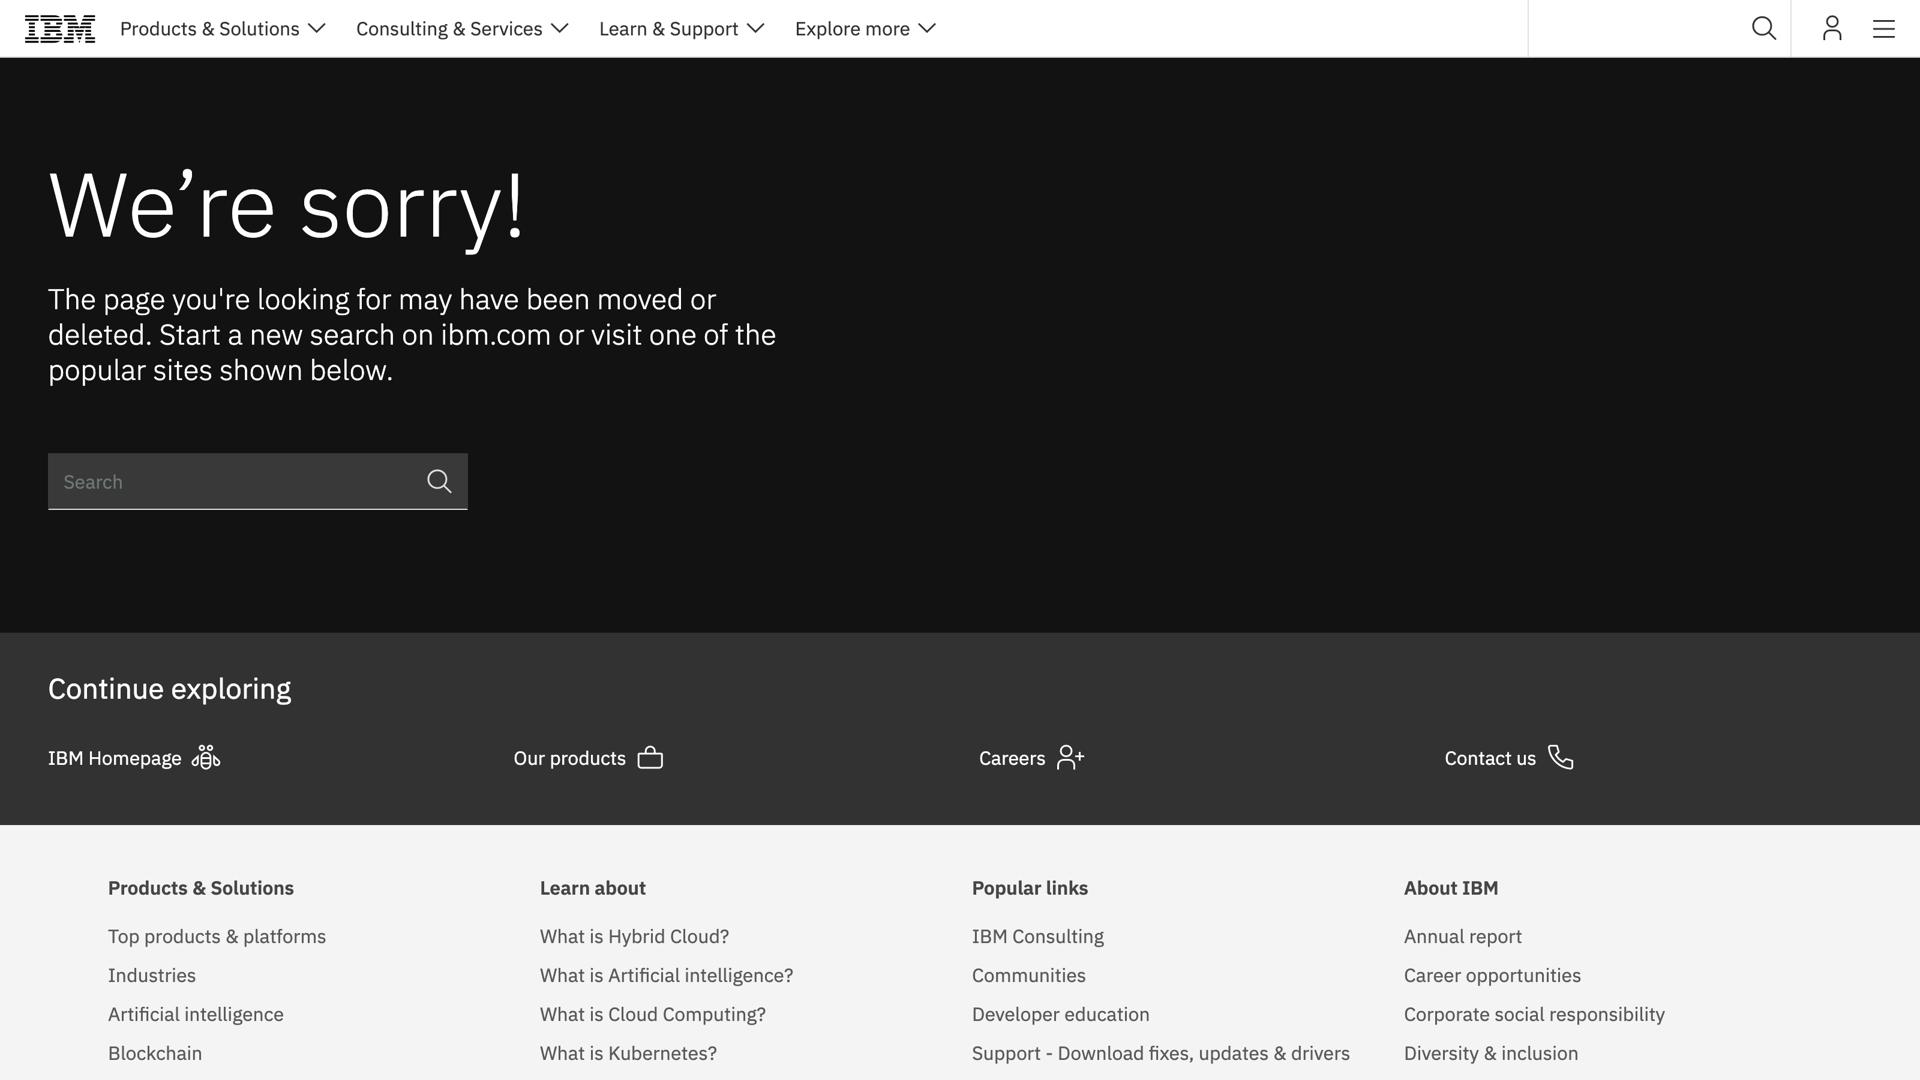Open the Annual report link
The height and width of the screenshot is (1080, 1920).
click(1462, 937)
